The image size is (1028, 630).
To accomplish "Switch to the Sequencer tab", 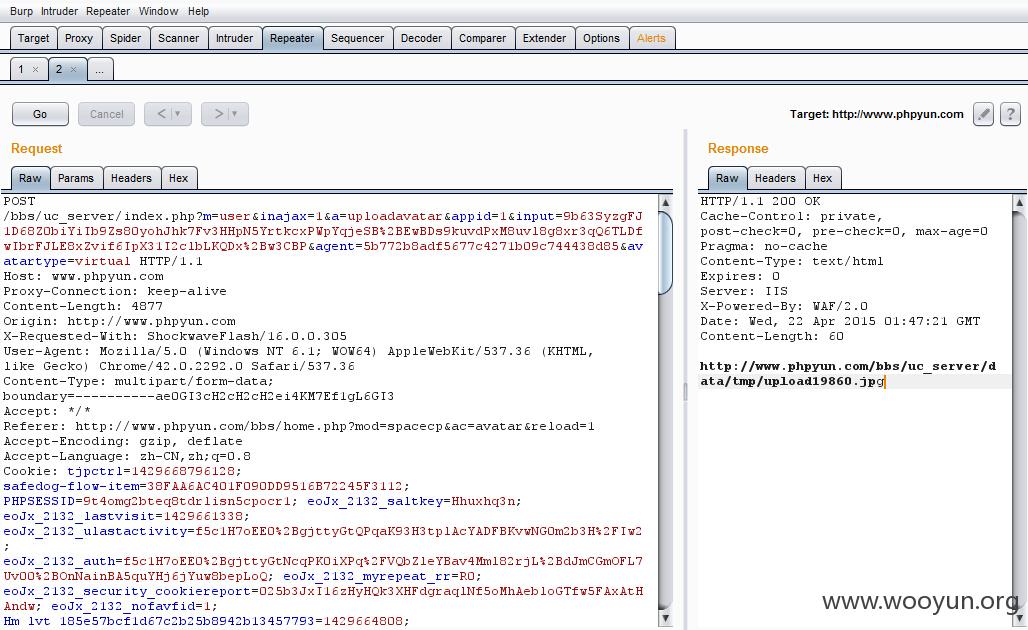I will point(357,38).
